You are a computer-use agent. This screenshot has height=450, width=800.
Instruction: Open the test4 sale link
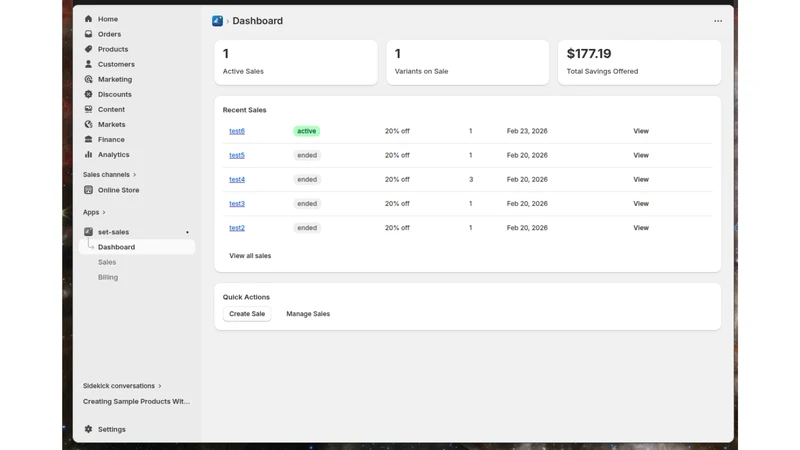[237, 180]
